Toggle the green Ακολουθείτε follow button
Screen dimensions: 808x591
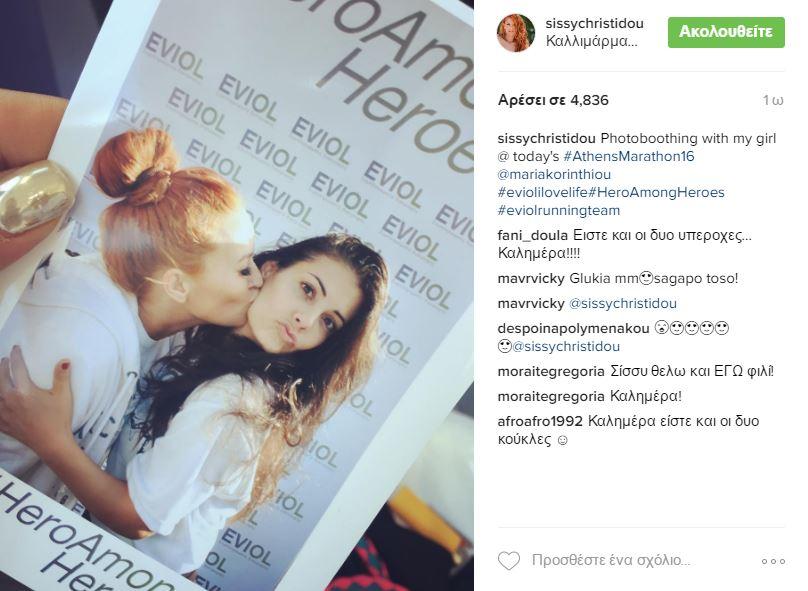coord(726,32)
